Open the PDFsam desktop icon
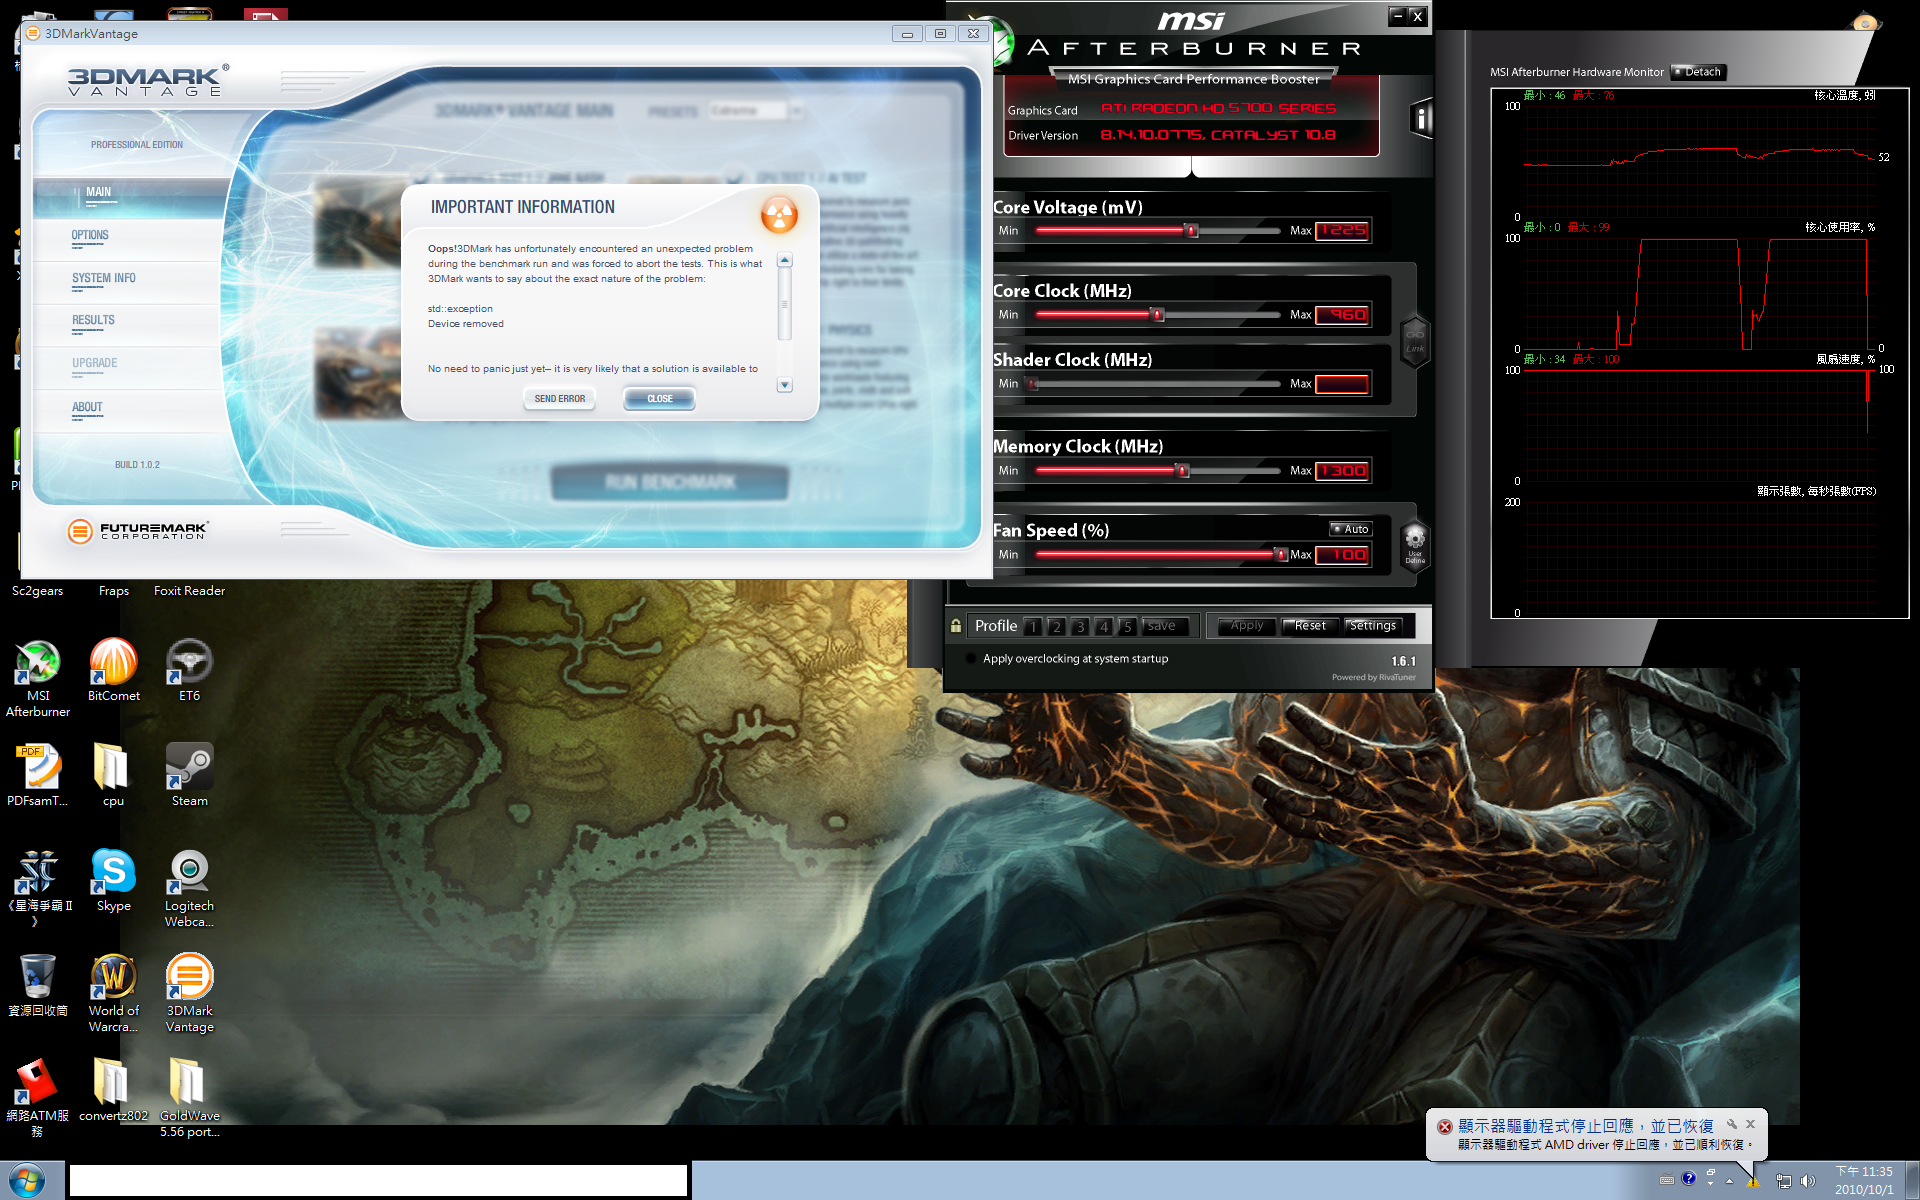Viewport: 1920px width, 1200px height. click(x=38, y=774)
